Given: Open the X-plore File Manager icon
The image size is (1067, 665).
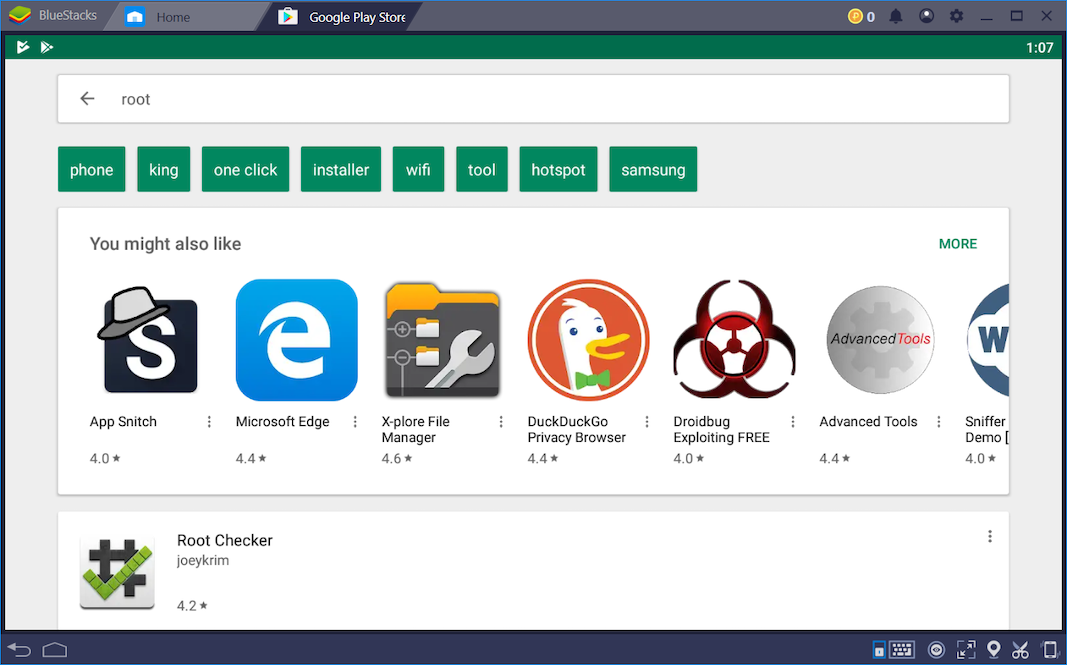Looking at the screenshot, I should pyautogui.click(x=442, y=340).
